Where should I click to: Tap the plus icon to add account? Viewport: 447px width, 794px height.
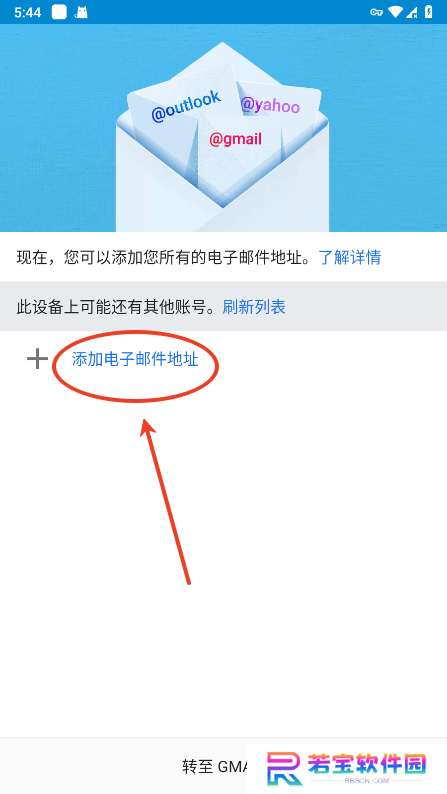point(37,360)
